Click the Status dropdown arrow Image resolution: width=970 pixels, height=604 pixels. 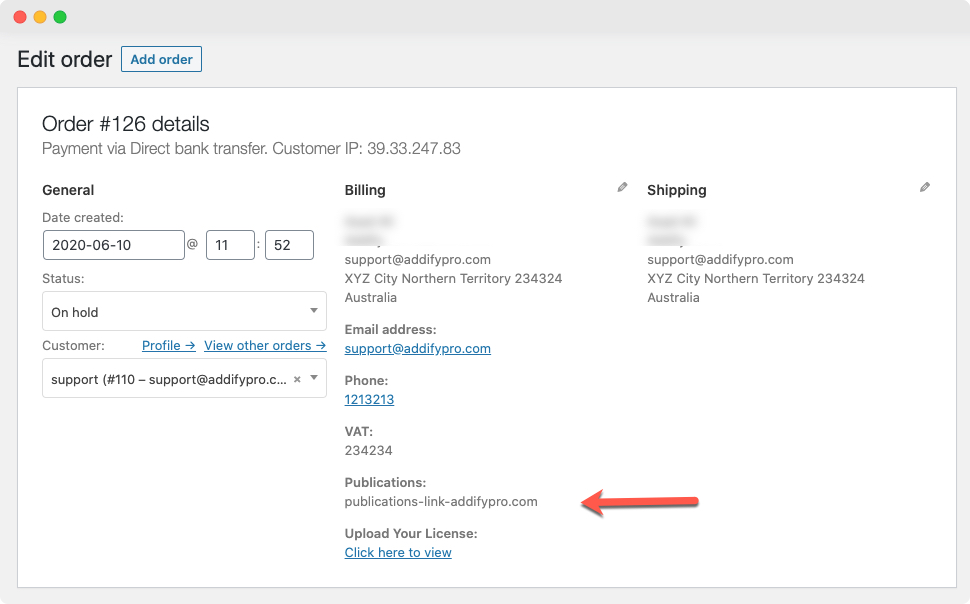click(x=313, y=311)
